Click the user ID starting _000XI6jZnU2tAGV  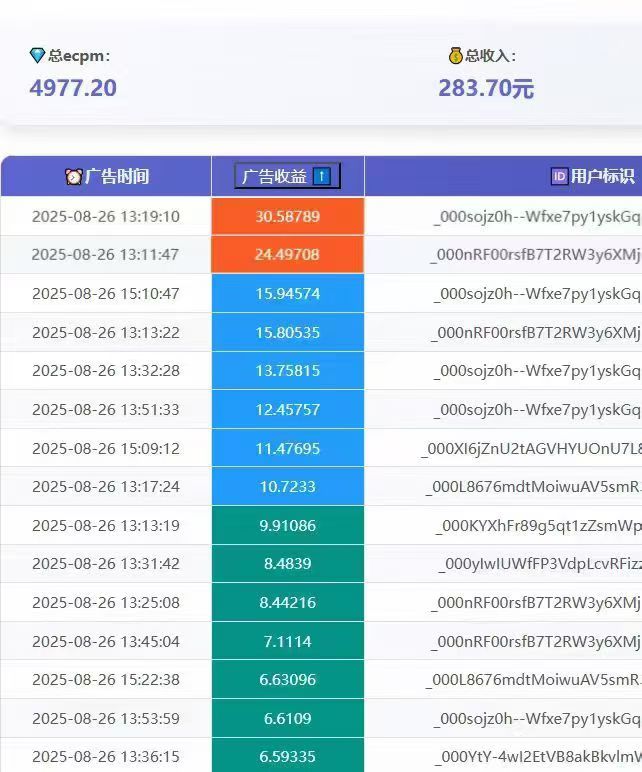click(x=532, y=449)
